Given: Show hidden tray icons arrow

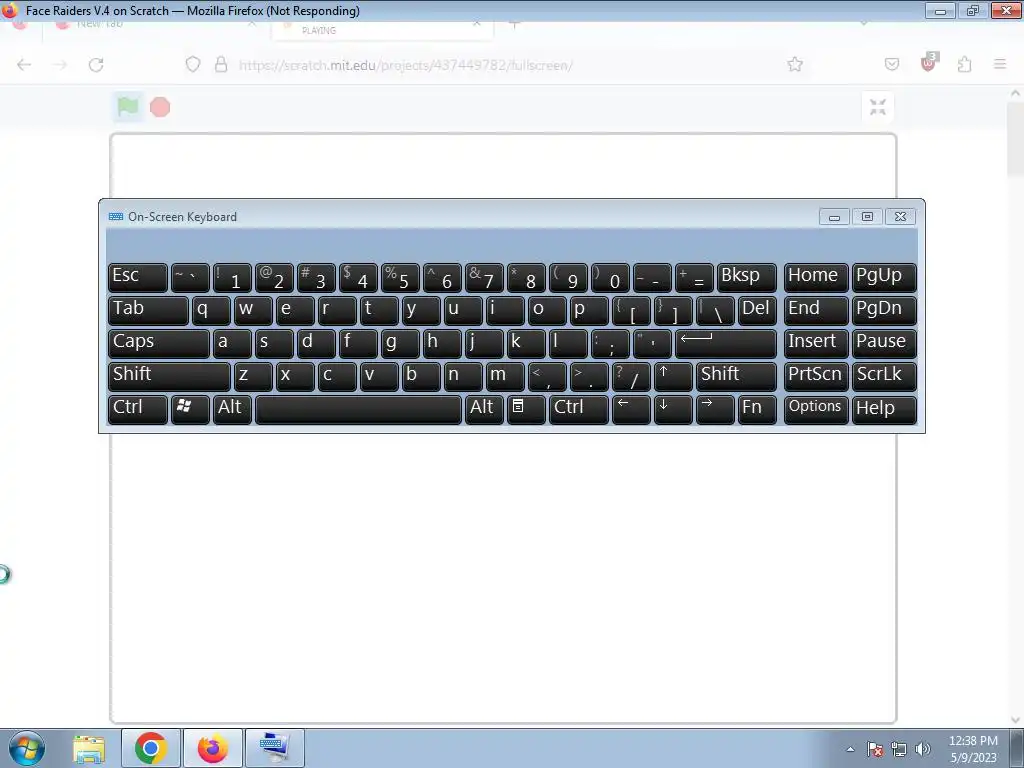Looking at the screenshot, I should tap(850, 750).
